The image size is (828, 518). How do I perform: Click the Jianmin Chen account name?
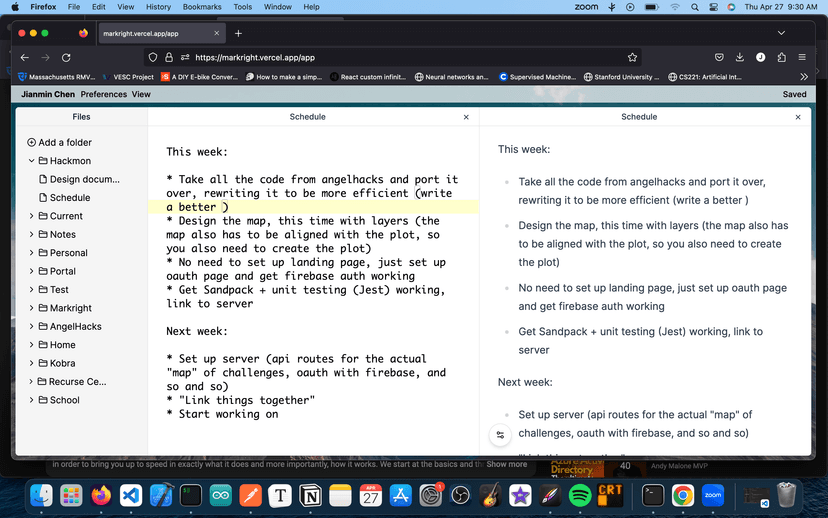click(47, 94)
